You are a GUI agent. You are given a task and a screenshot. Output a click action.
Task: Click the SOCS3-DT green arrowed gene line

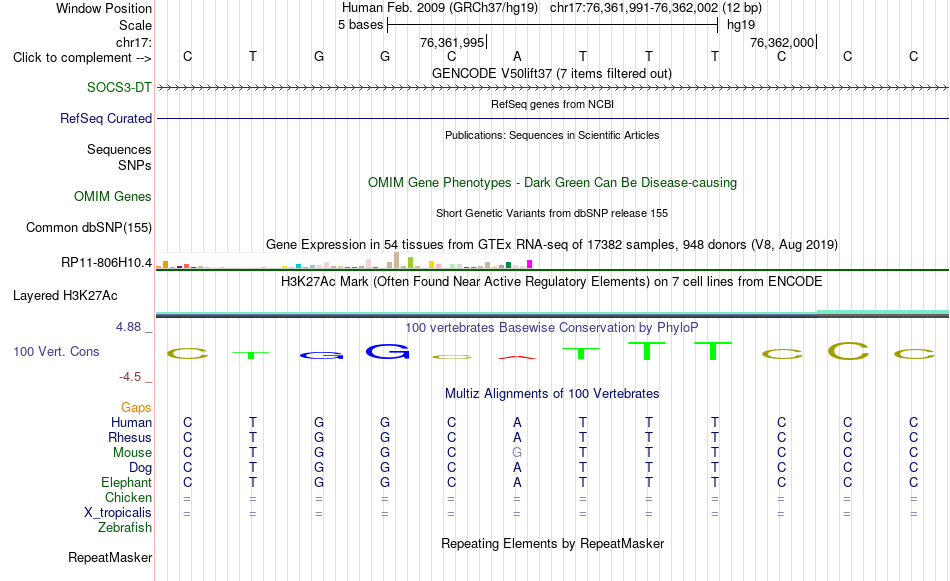coord(552,88)
